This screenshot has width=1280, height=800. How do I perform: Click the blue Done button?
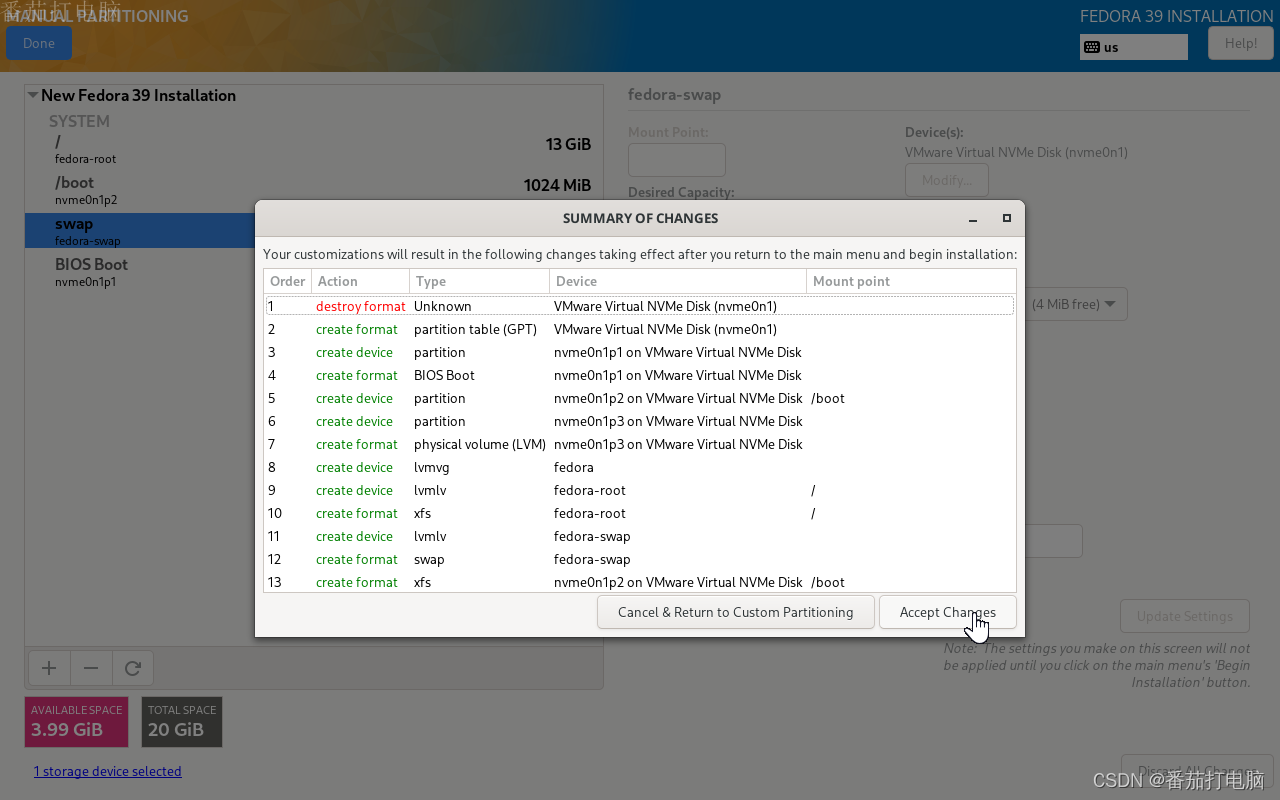pyautogui.click(x=39, y=43)
